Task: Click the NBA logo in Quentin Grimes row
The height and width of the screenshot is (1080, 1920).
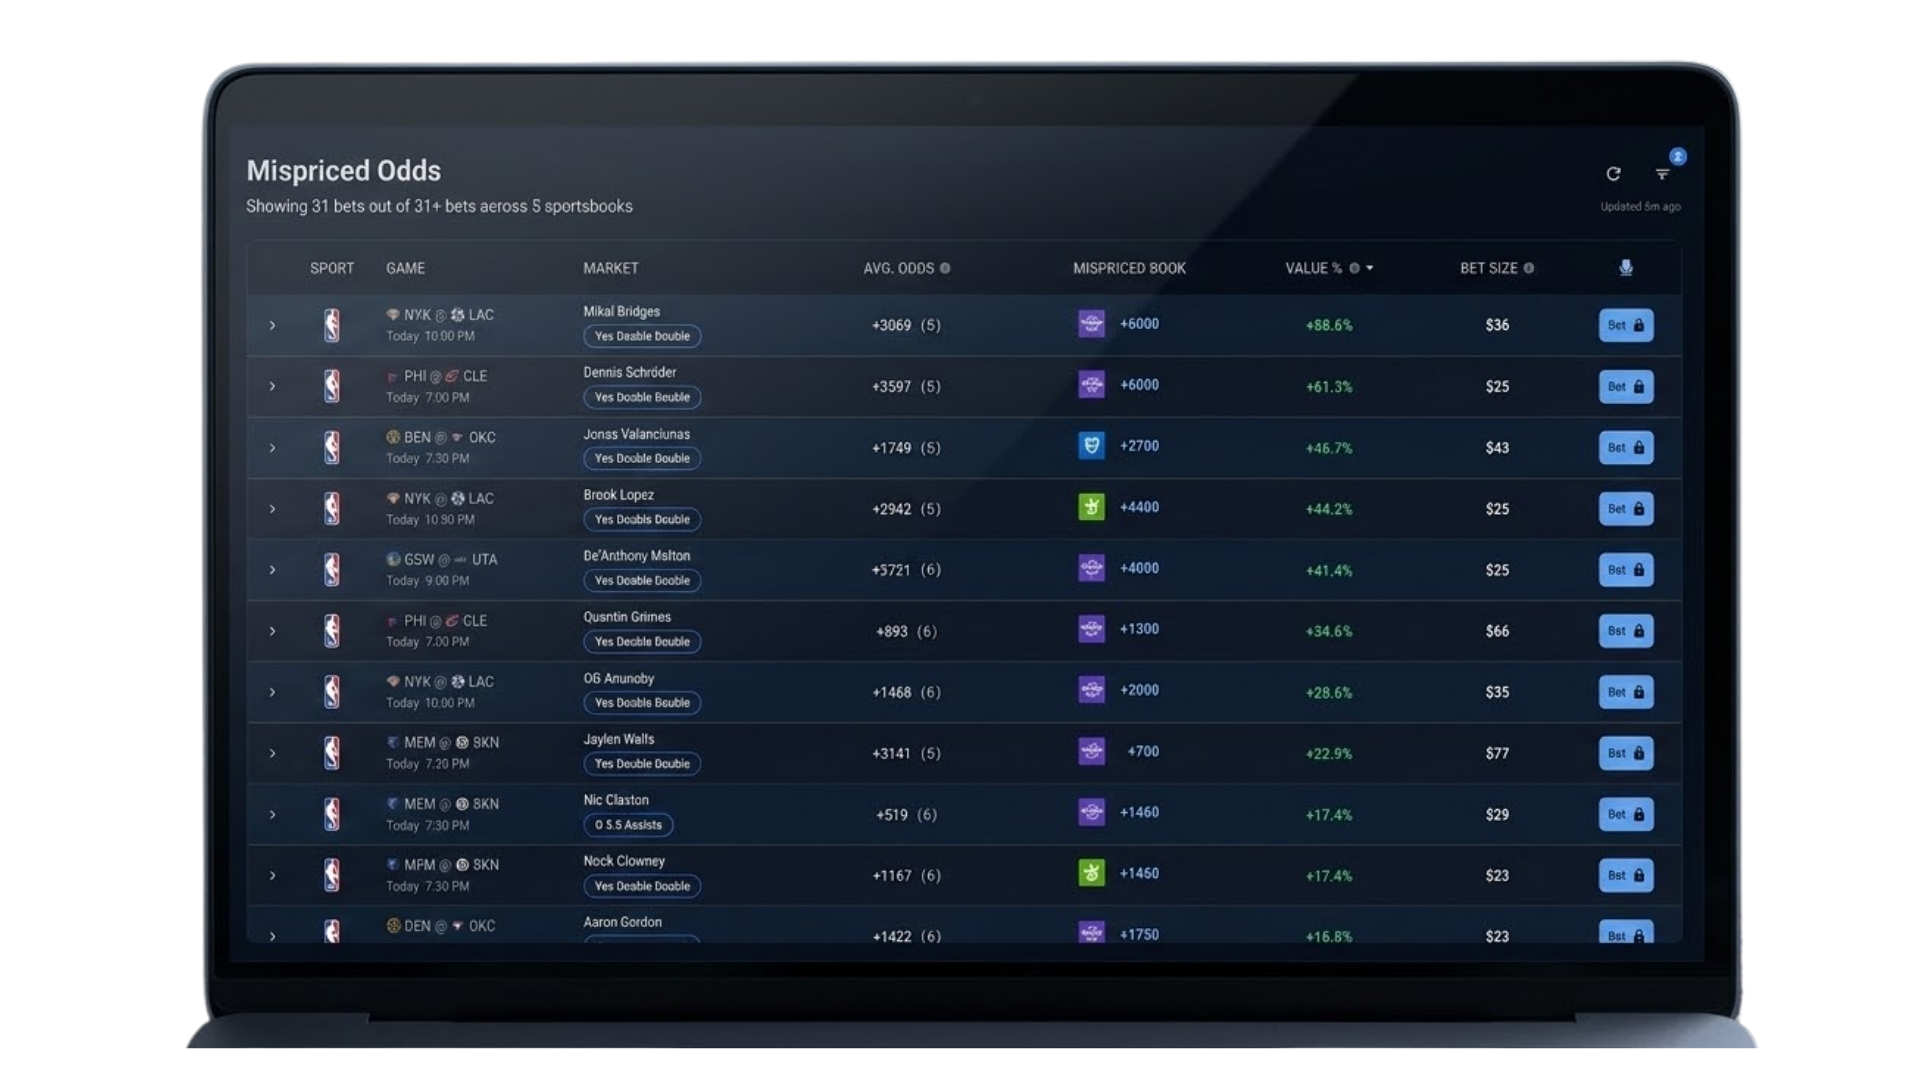Action: click(332, 630)
